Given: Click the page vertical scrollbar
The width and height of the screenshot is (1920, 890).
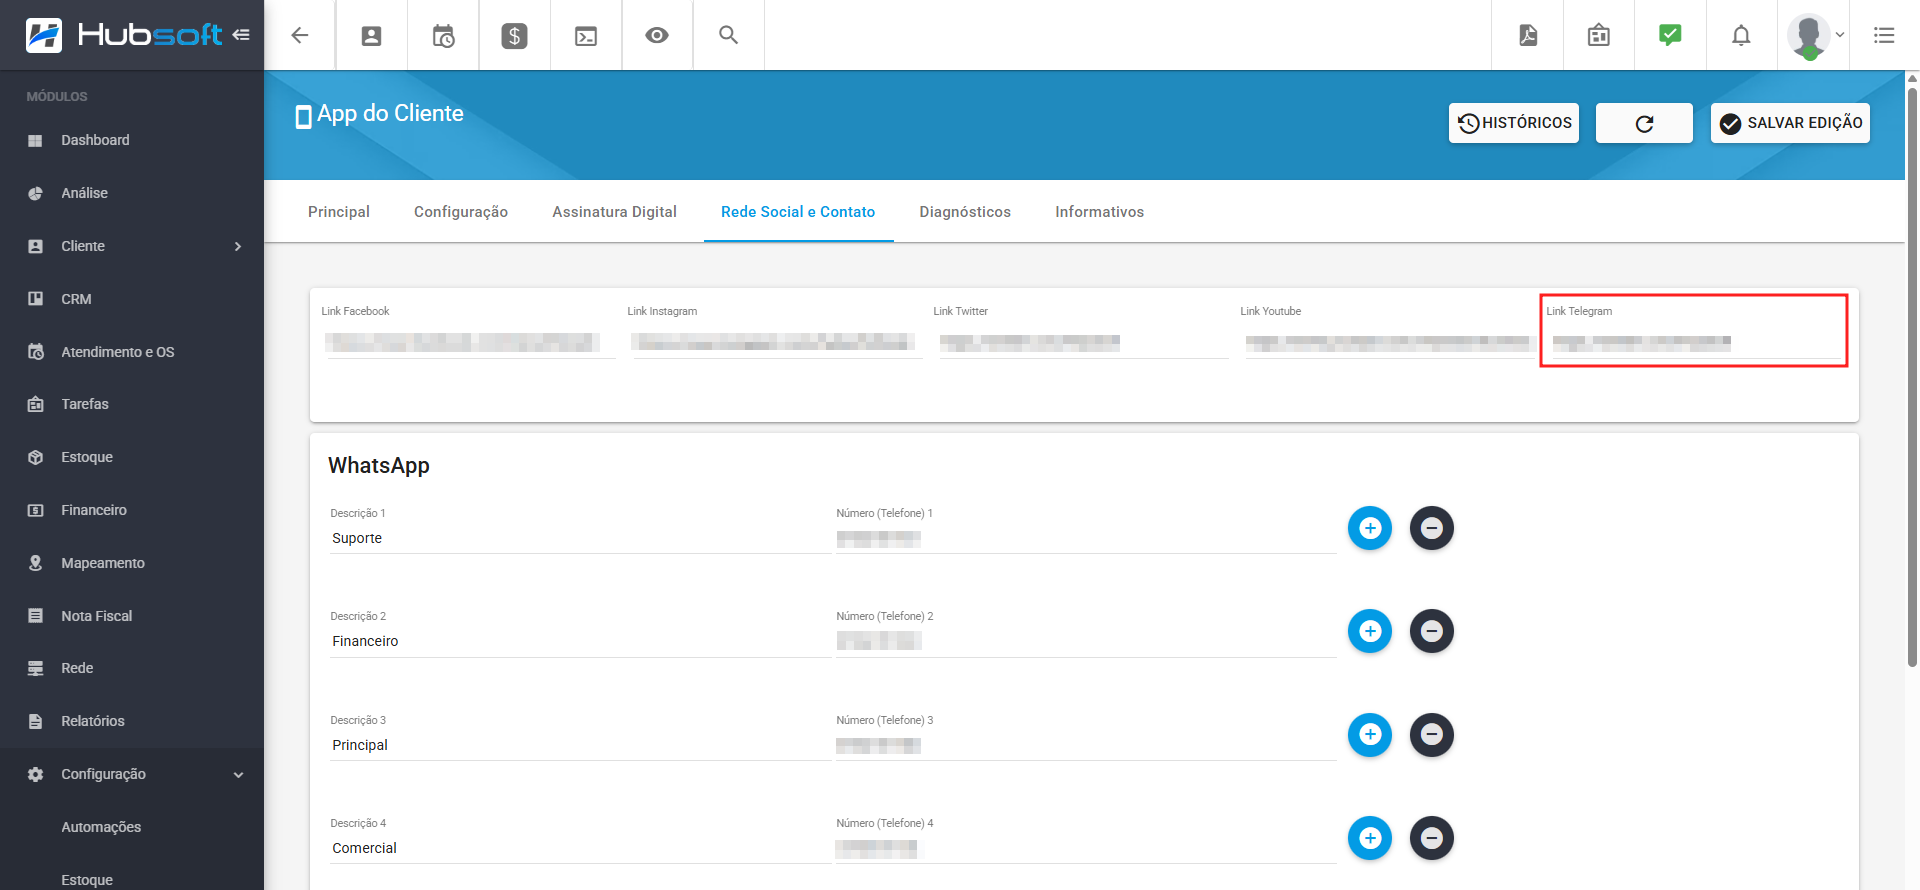Looking at the screenshot, I should tap(1912, 377).
